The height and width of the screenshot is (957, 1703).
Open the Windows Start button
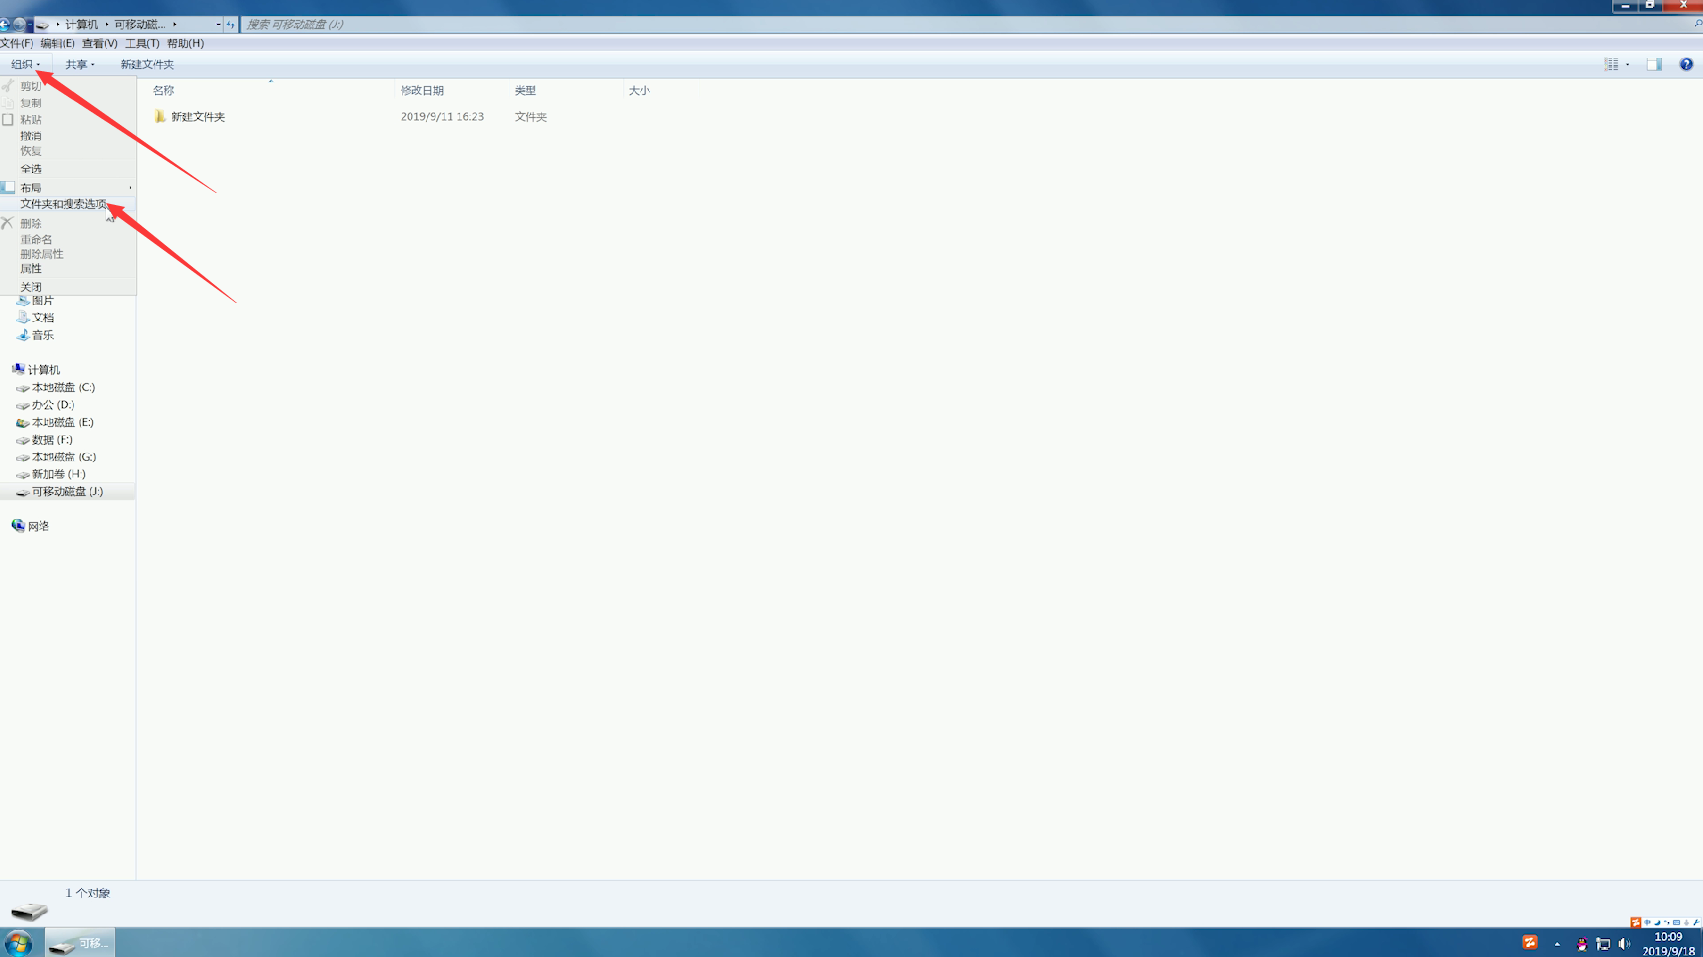point(18,943)
